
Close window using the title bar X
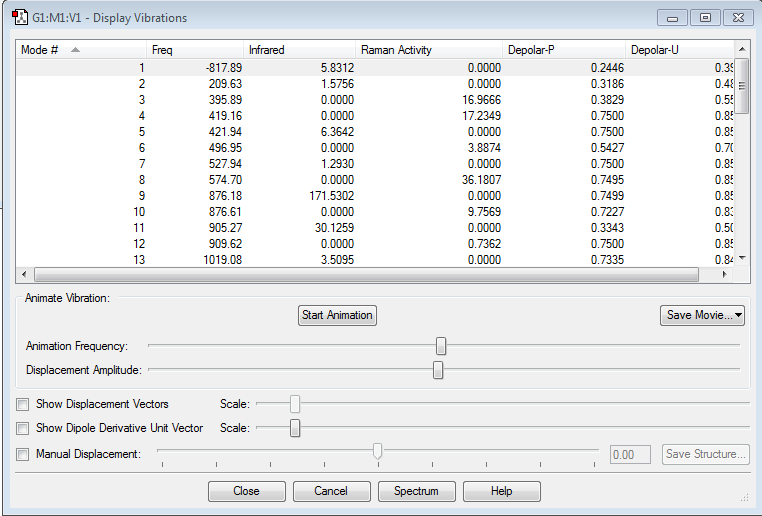click(x=738, y=18)
